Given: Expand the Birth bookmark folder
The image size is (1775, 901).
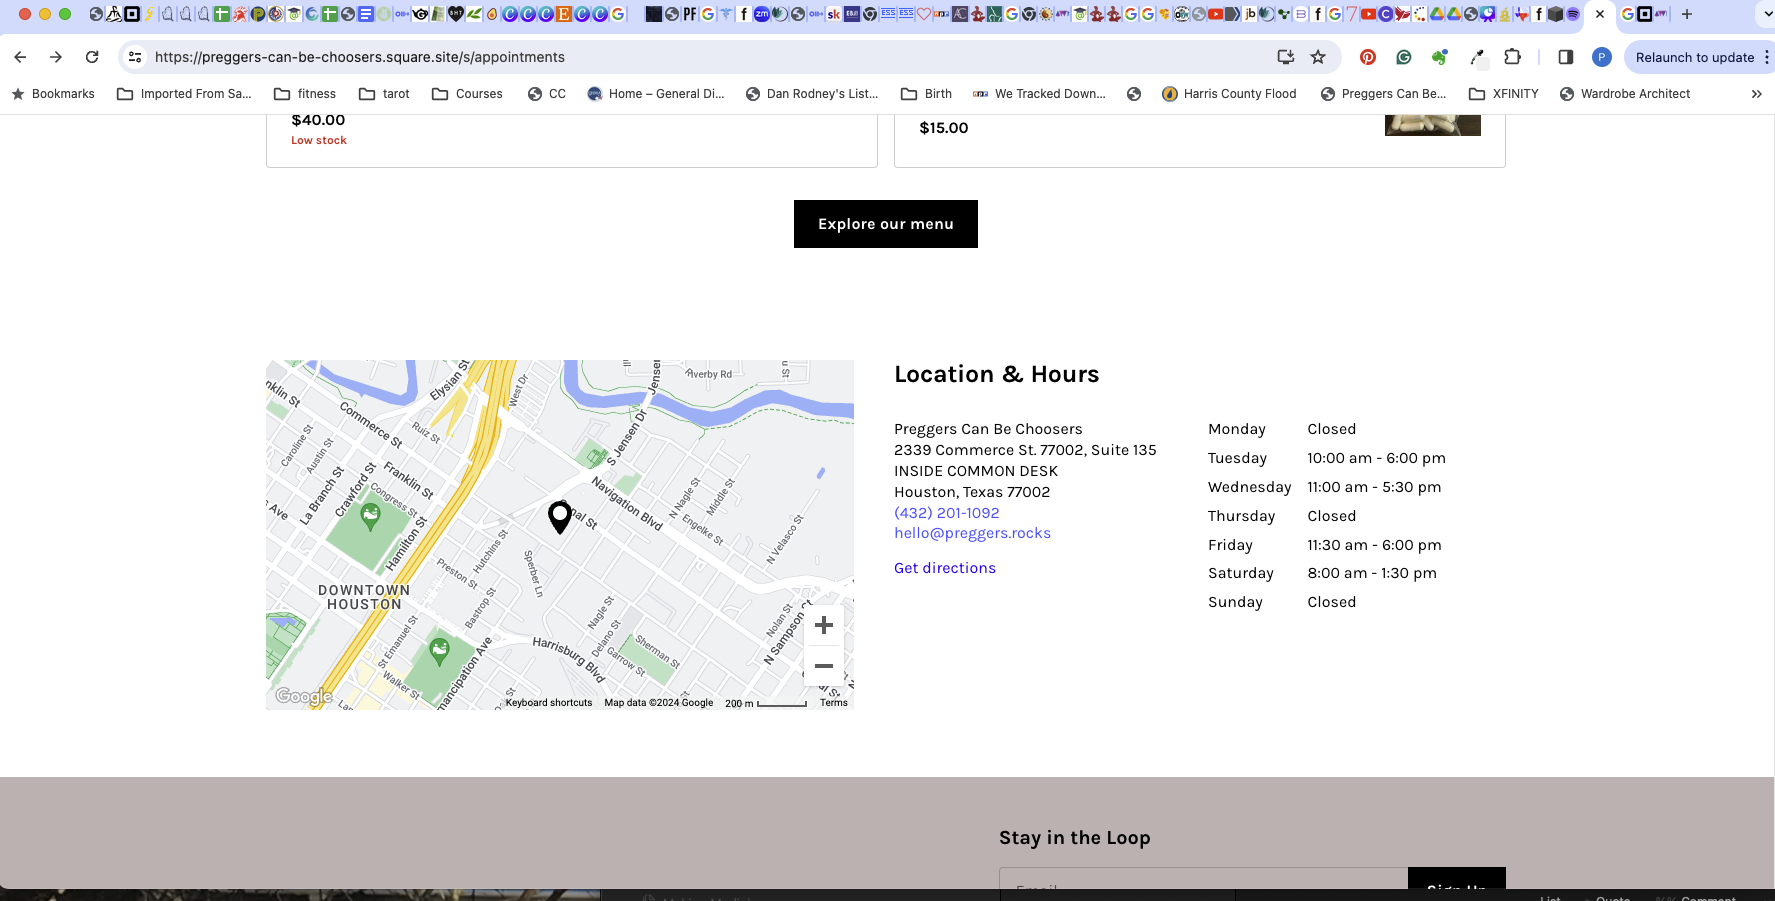Looking at the screenshot, I should (x=926, y=94).
